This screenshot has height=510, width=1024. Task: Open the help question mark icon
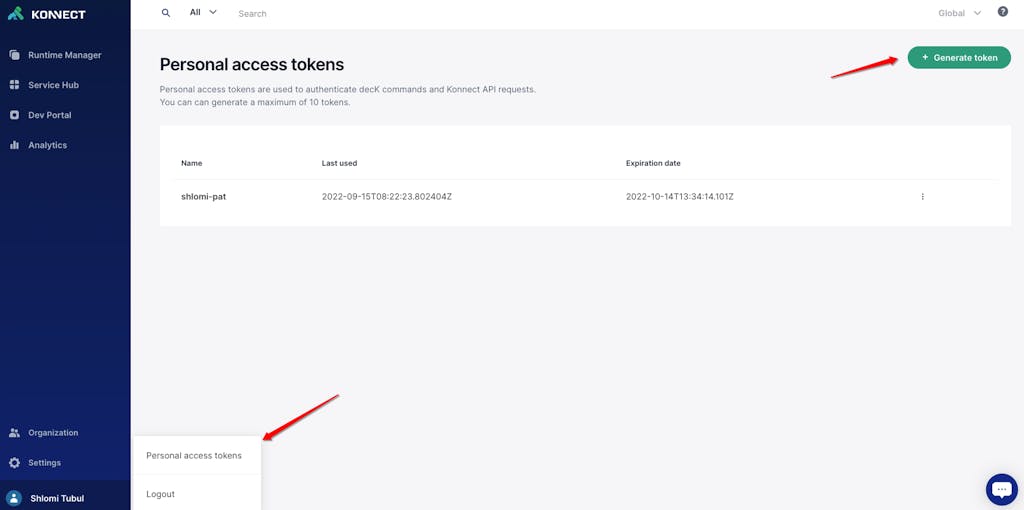click(x=1003, y=12)
